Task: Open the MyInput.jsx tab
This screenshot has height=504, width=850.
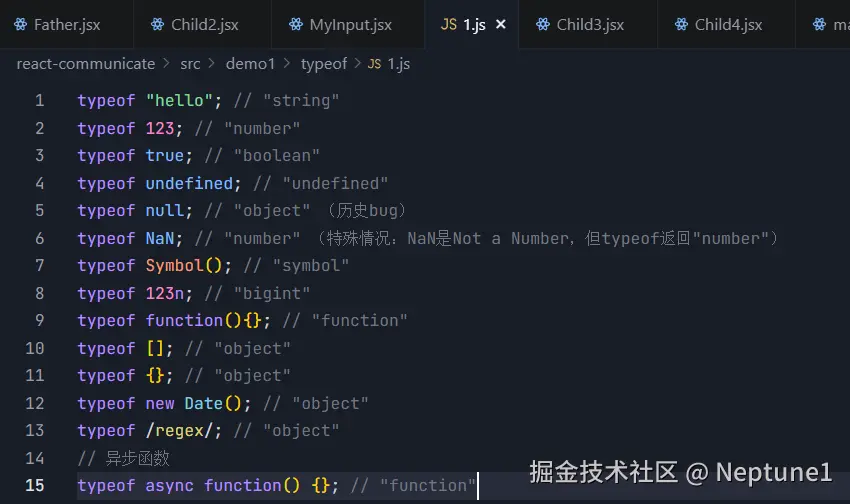Action: (x=350, y=24)
